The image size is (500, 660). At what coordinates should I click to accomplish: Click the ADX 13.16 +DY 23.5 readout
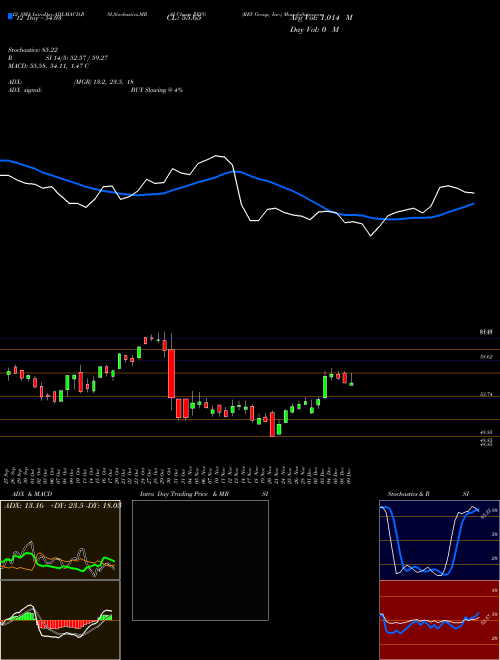(62, 505)
